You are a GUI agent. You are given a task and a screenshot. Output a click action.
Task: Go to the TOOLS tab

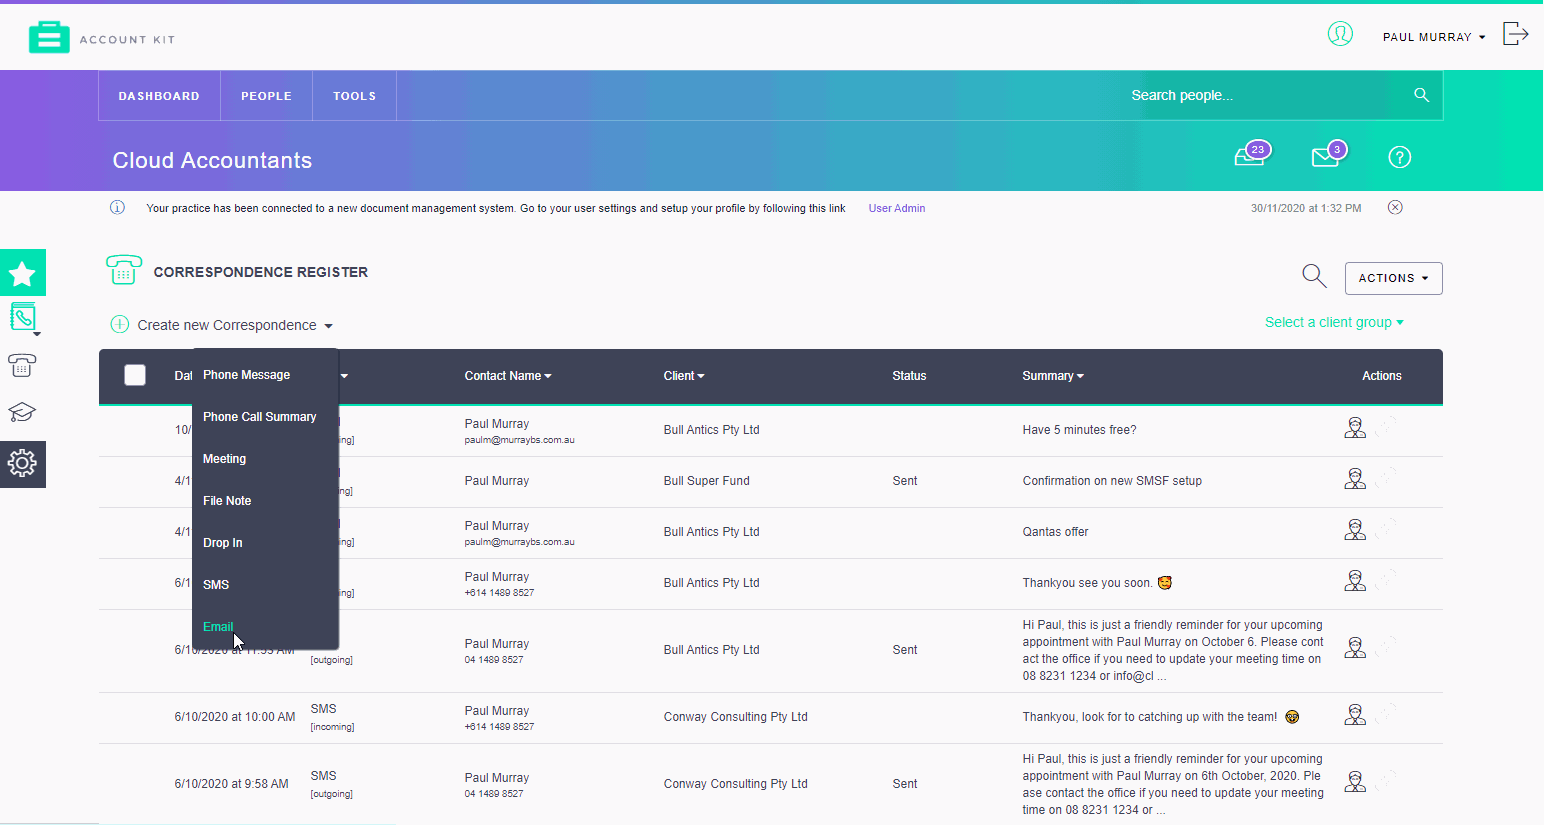pos(354,96)
